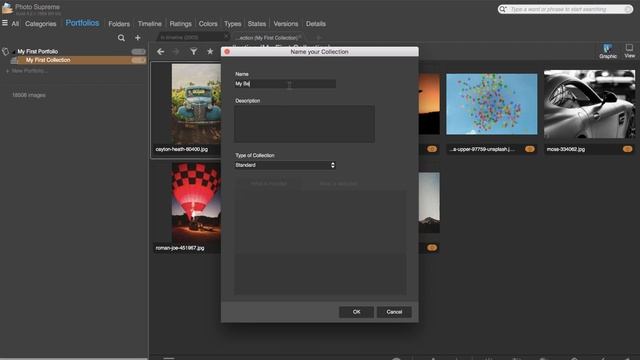Click count badge on My First Collection row
The width and height of the screenshot is (640, 360).
coord(138,60)
